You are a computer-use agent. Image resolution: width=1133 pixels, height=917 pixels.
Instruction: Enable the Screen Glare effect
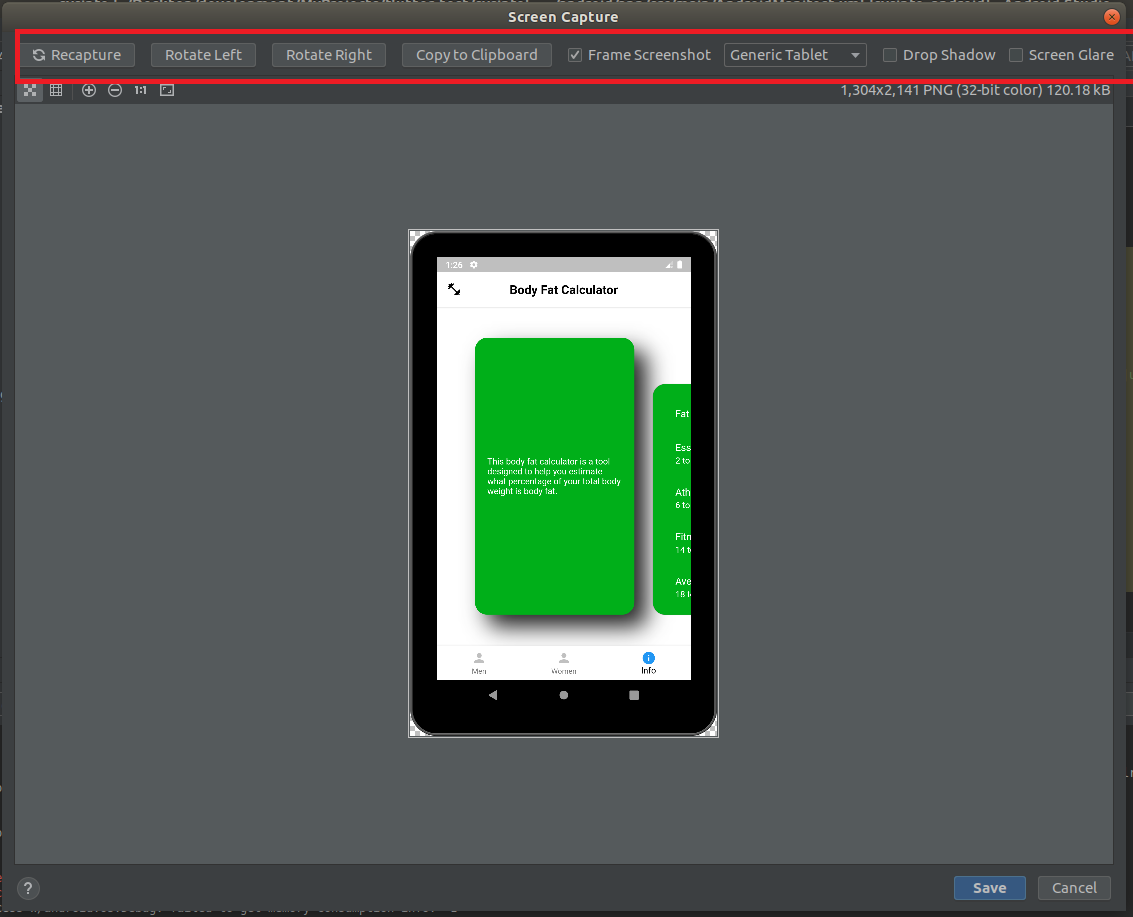(1016, 55)
